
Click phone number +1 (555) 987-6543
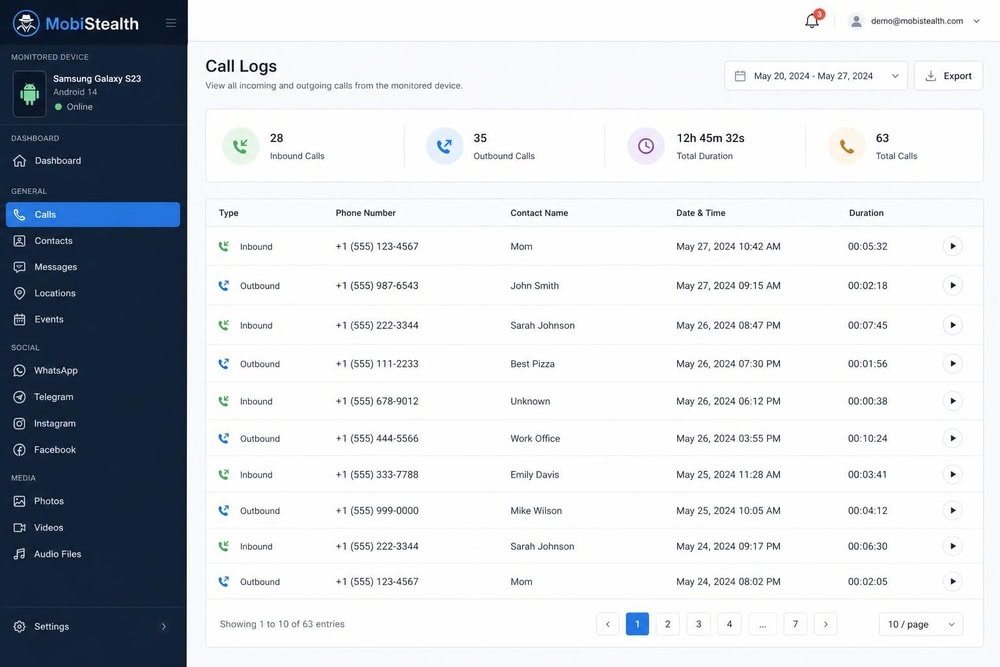377,286
